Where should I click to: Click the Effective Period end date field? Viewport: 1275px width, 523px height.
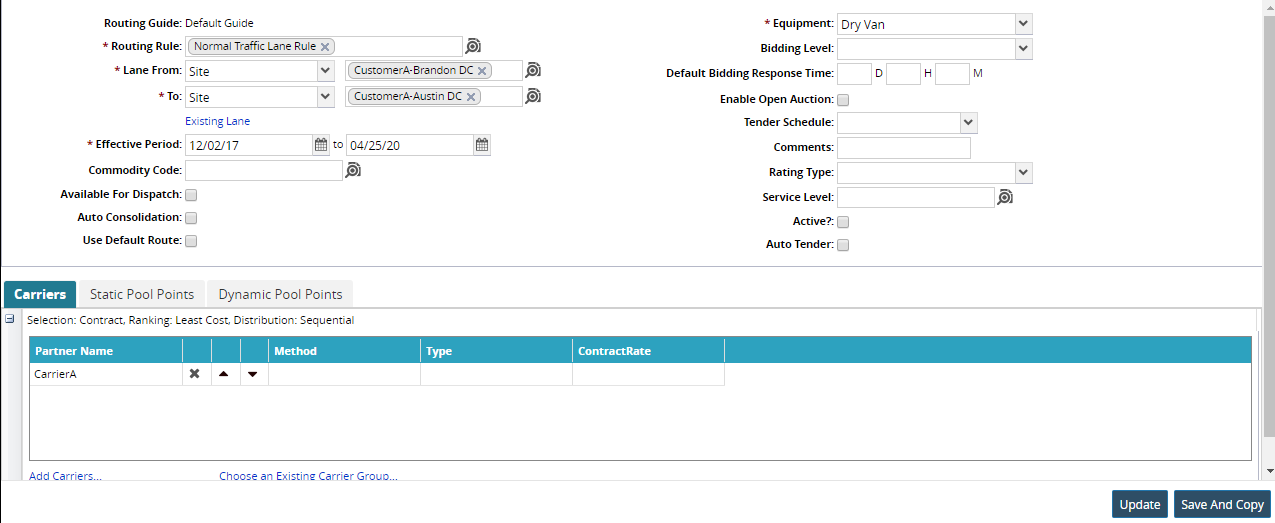410,145
